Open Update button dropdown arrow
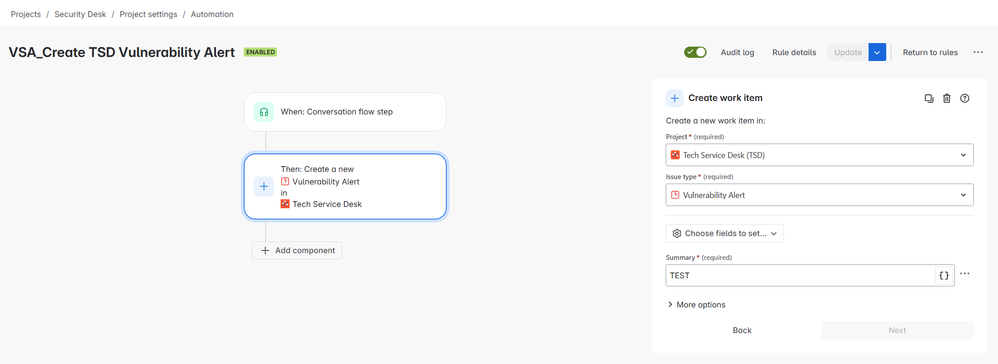The height and width of the screenshot is (364, 998). (876, 52)
